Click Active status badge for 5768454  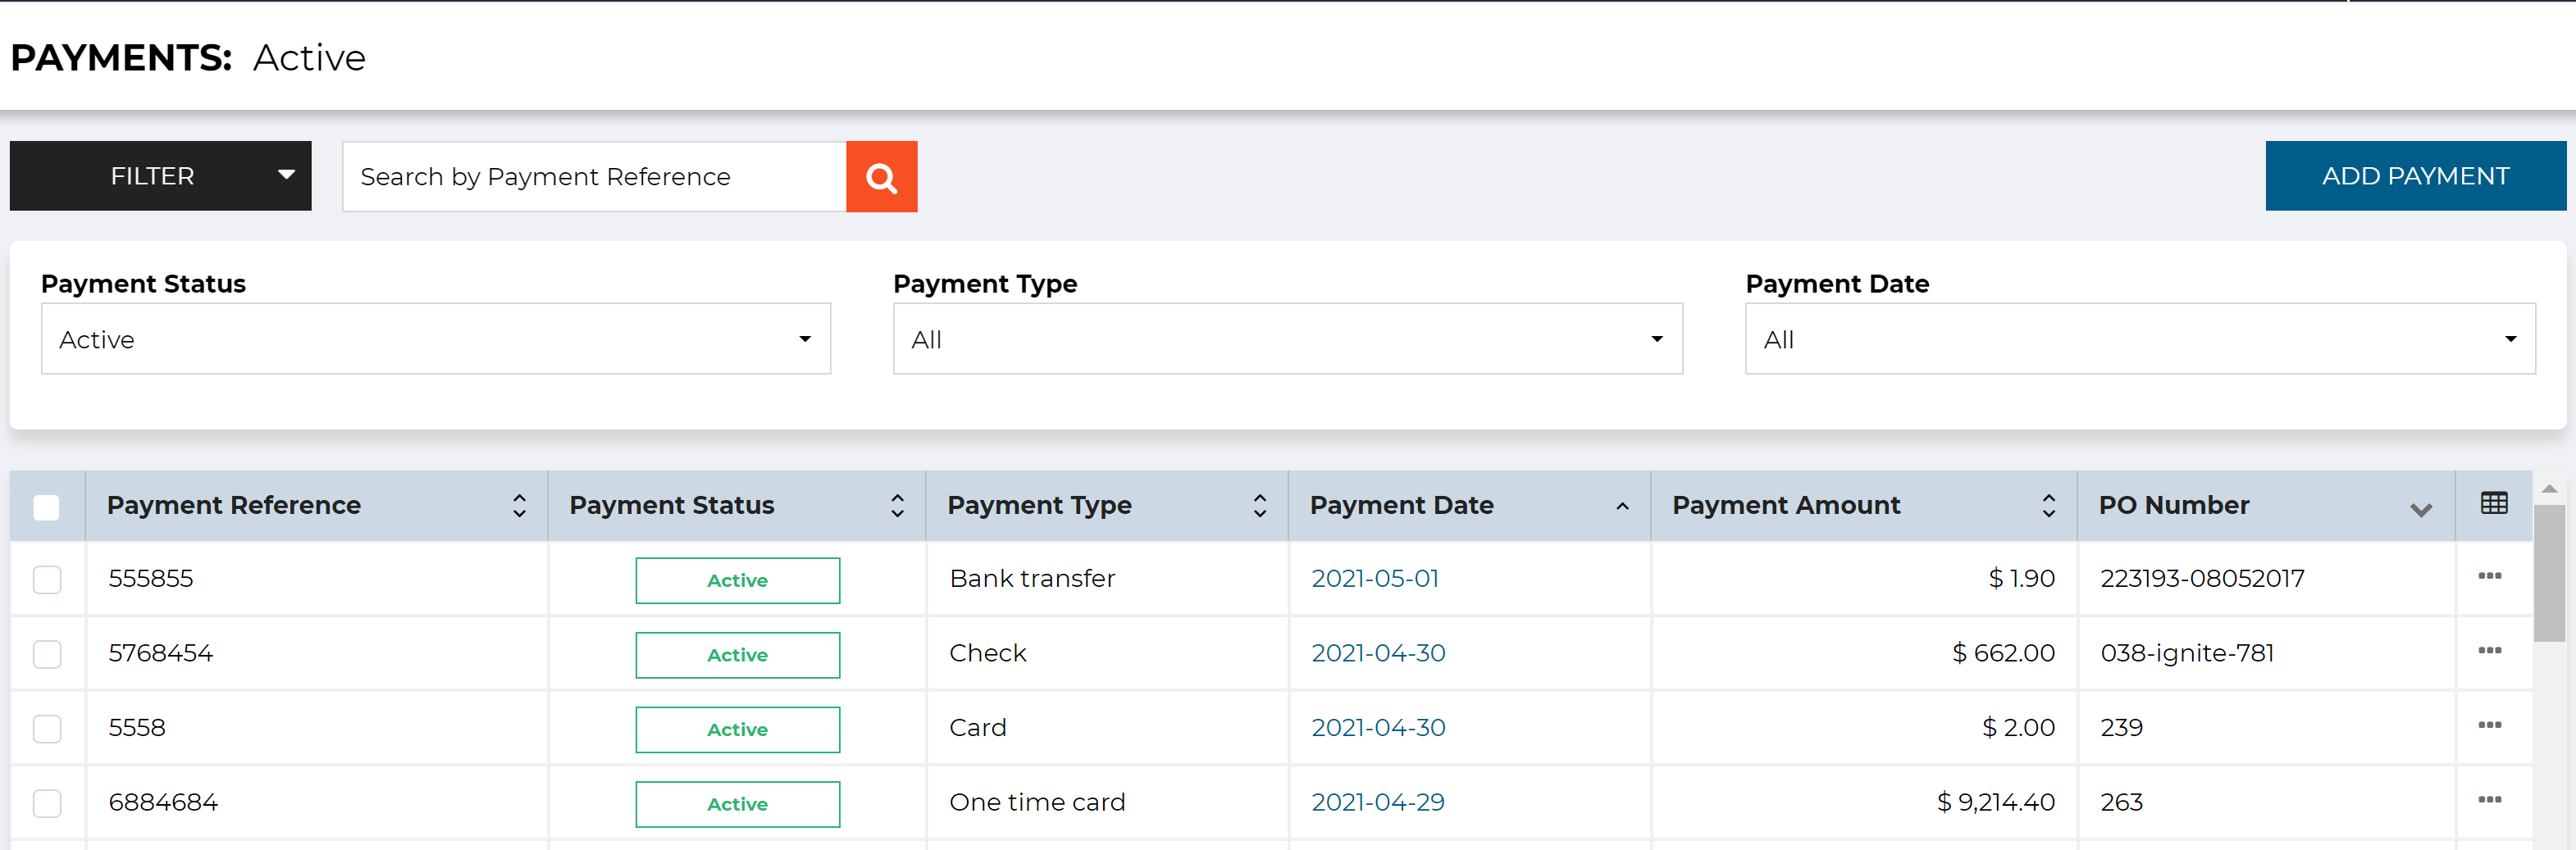click(x=738, y=655)
